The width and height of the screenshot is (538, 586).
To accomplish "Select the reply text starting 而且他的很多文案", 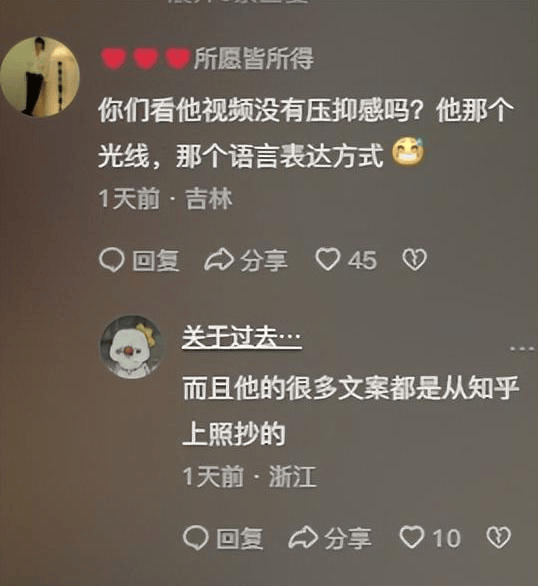I will tap(350, 411).
